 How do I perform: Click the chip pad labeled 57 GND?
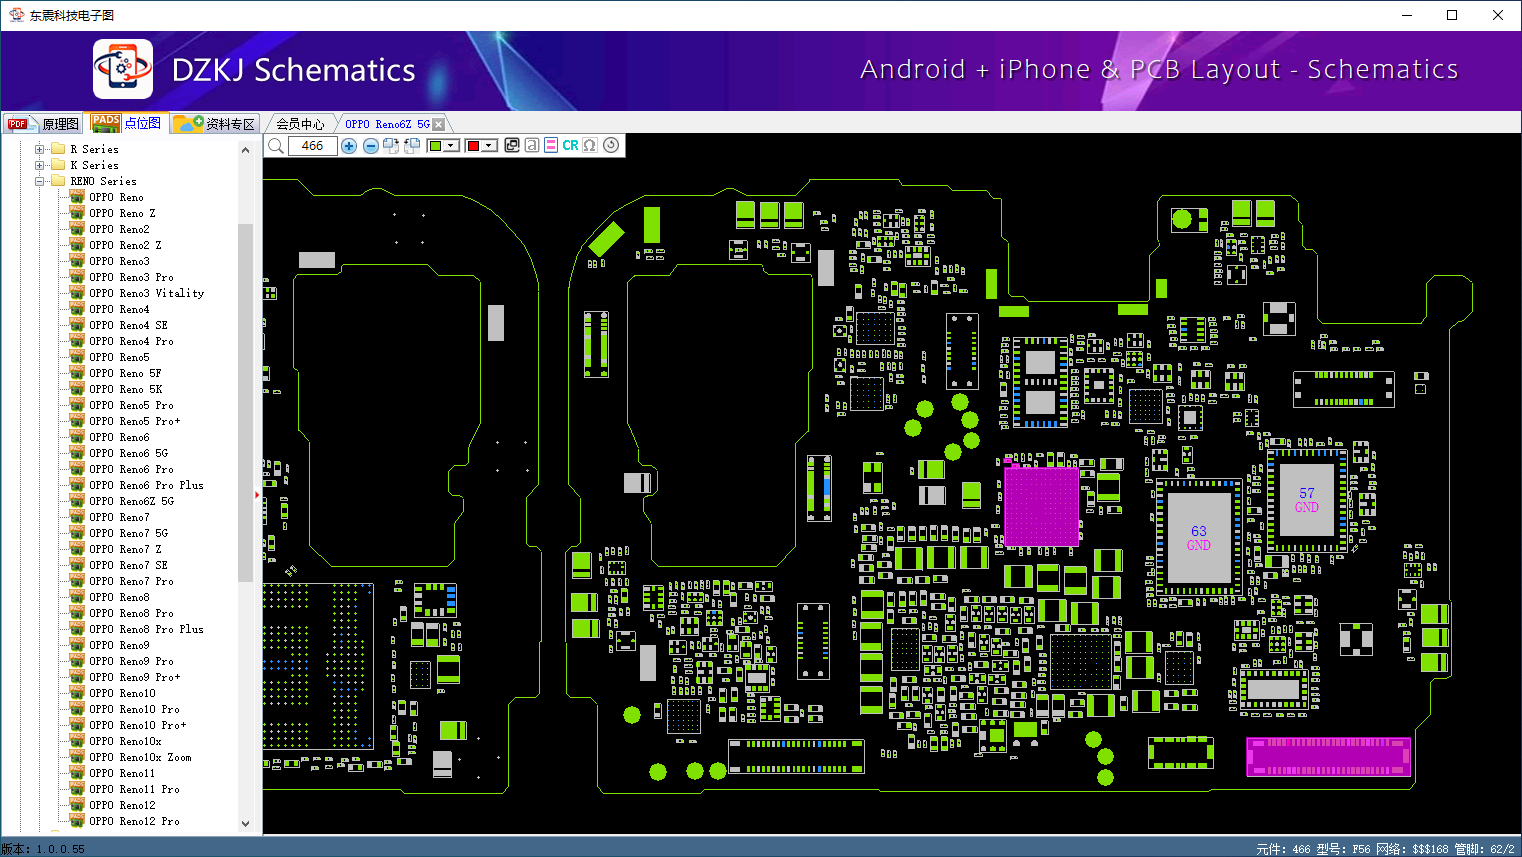(x=1307, y=500)
